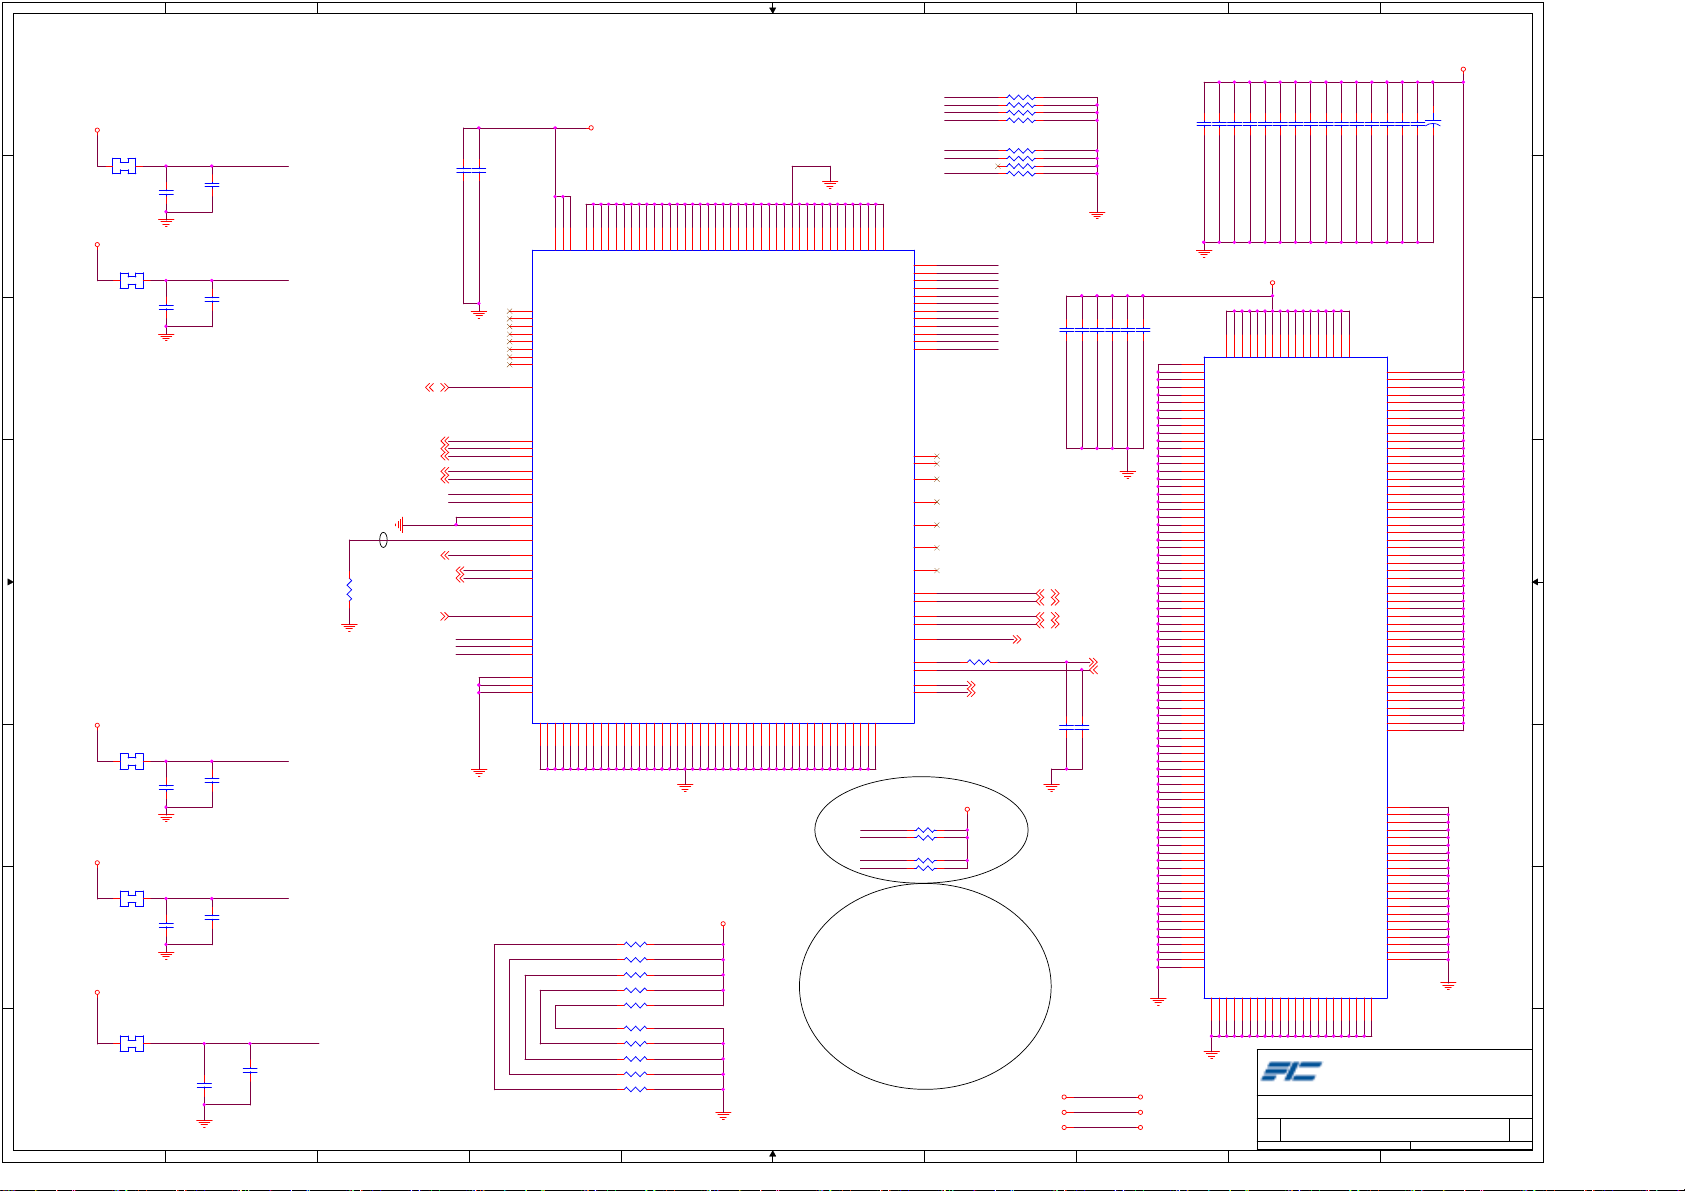
Task: Select the tall rectangular IC on the right
Action: [1295, 677]
